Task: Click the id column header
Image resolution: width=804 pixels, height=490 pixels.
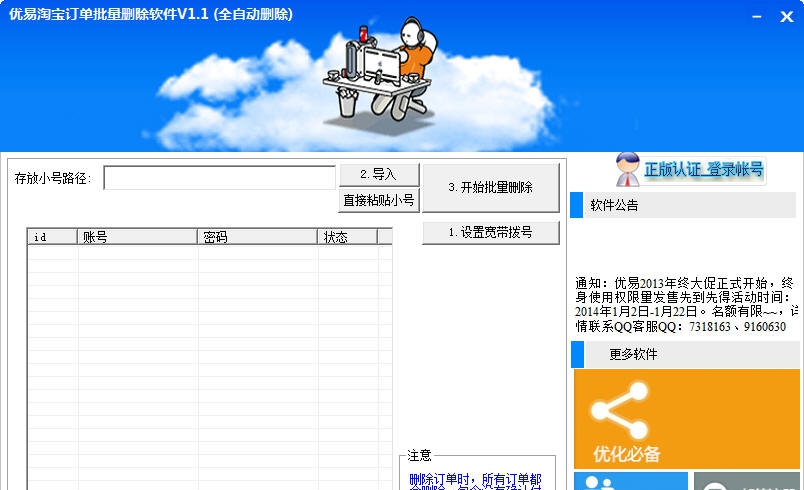Action: pos(52,237)
